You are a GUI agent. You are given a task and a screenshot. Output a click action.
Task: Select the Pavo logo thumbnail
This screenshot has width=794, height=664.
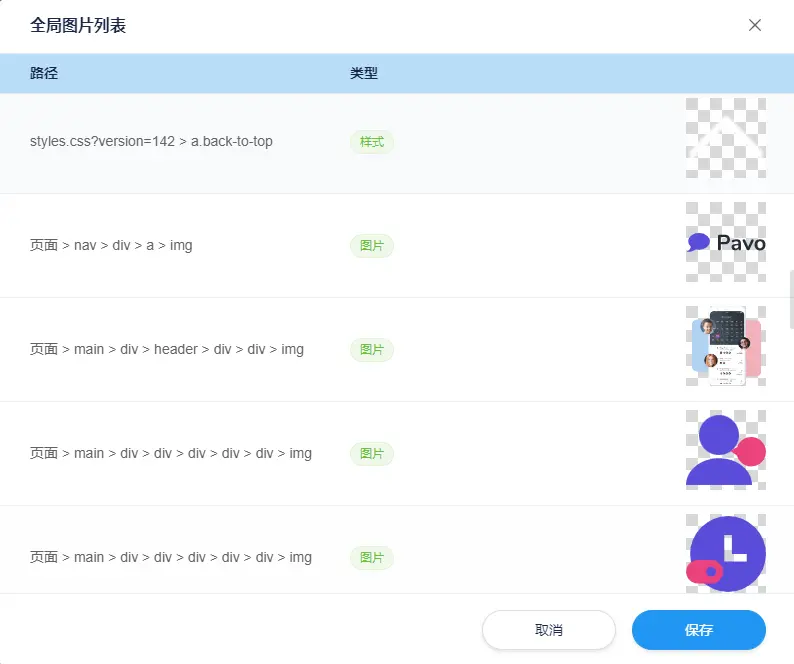(x=725, y=243)
